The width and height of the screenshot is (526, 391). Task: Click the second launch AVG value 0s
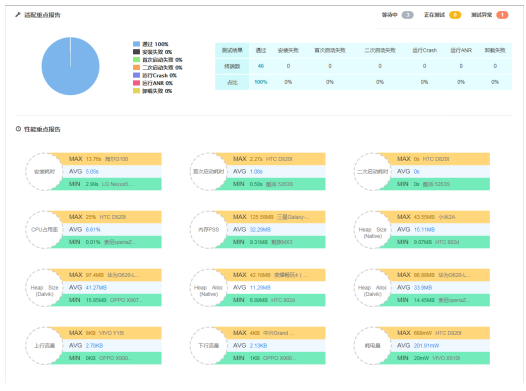click(416, 171)
